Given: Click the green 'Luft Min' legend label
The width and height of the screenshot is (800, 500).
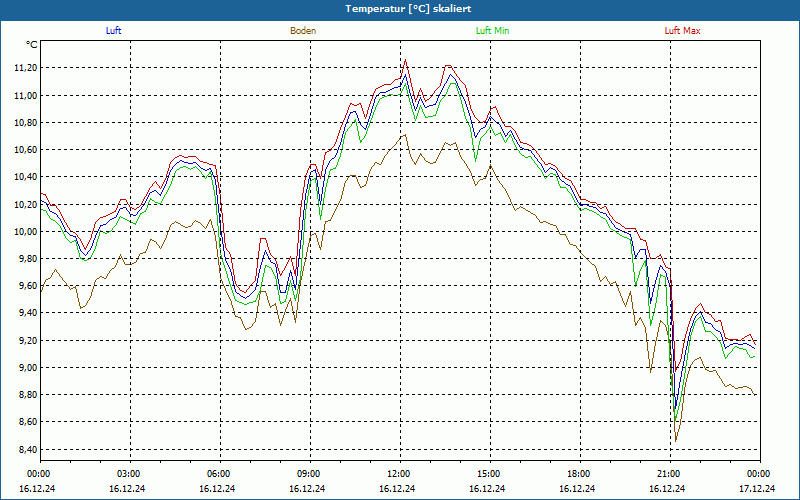Looking at the screenshot, I should coord(492,31).
